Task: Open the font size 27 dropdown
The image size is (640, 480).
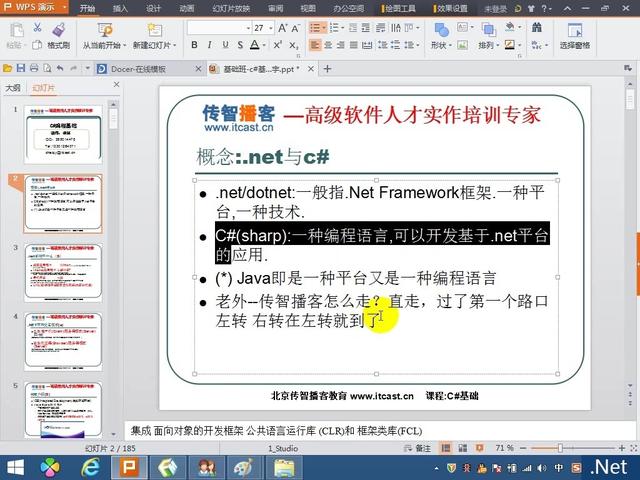Action: point(271,28)
